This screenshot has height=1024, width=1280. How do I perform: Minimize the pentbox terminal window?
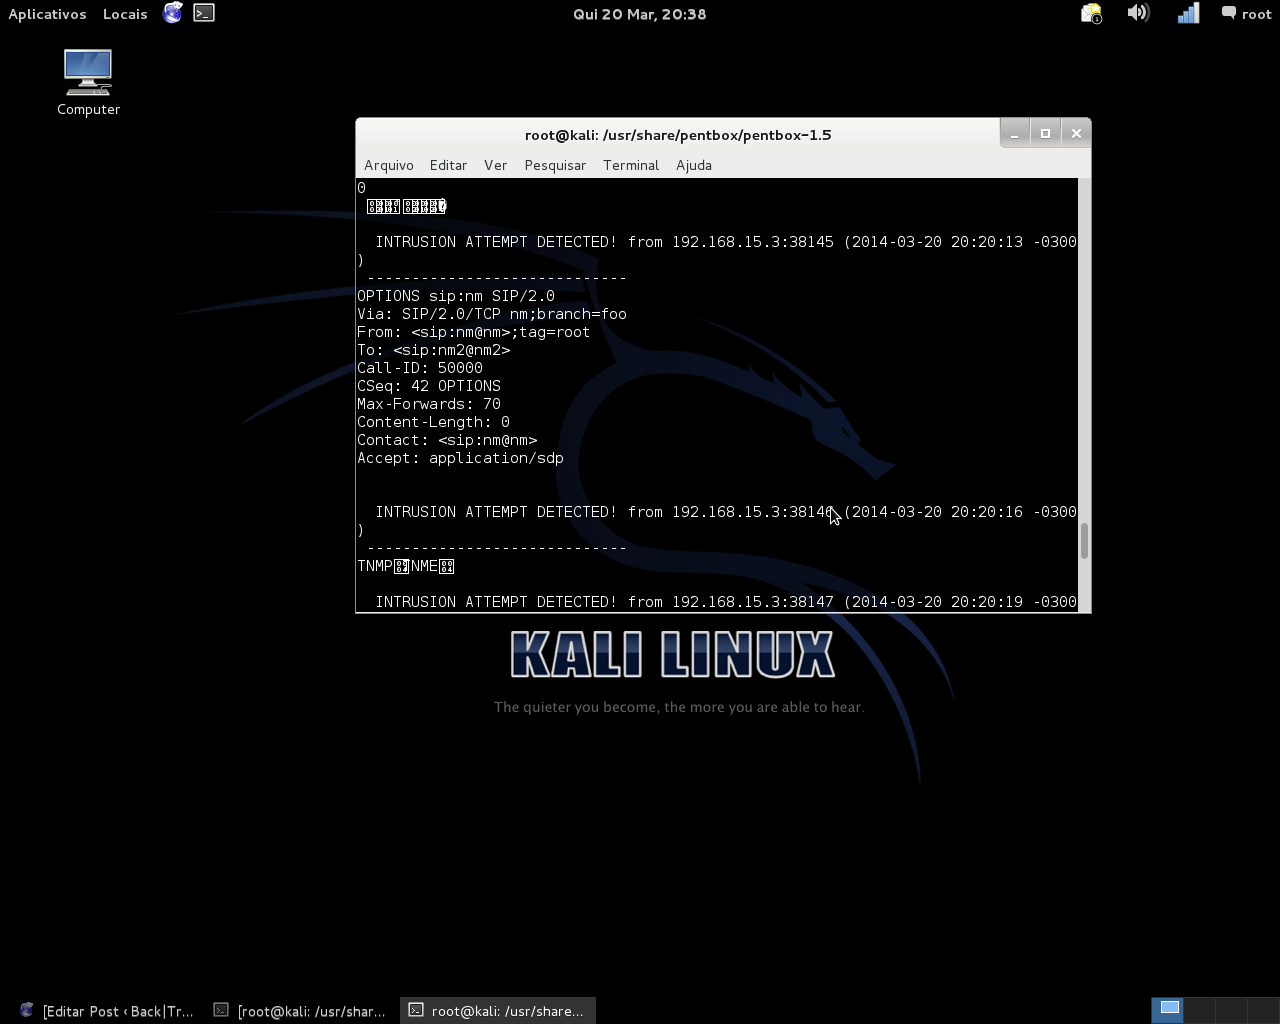point(1014,133)
